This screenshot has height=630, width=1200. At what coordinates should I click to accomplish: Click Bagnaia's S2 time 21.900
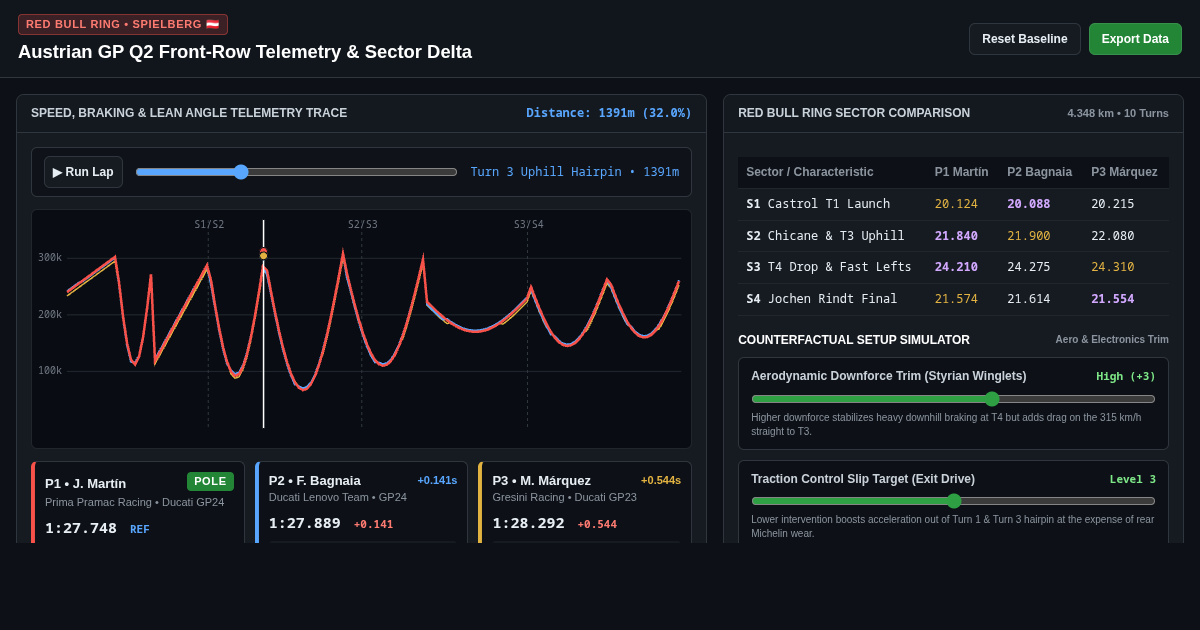point(1029,236)
